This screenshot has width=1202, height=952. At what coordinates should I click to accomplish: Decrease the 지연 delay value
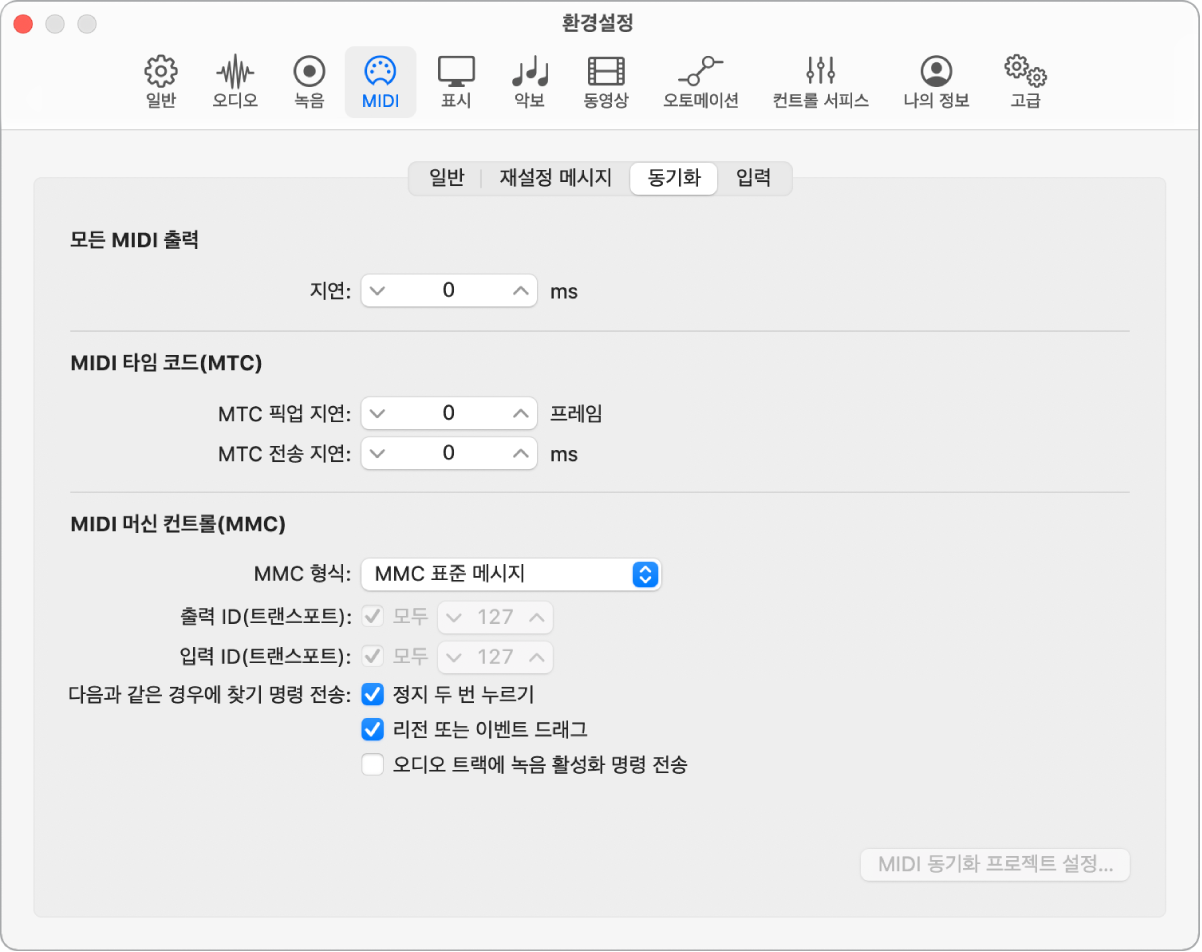pyautogui.click(x=377, y=291)
